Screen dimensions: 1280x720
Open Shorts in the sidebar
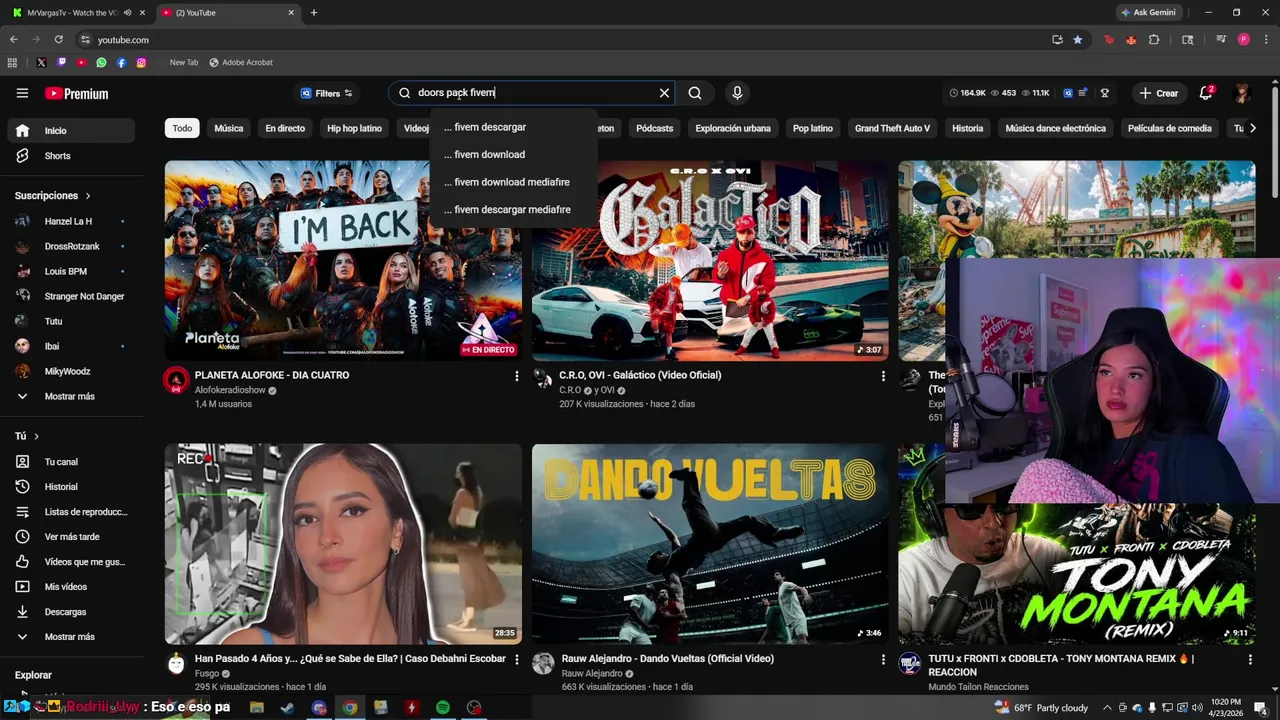72,156
